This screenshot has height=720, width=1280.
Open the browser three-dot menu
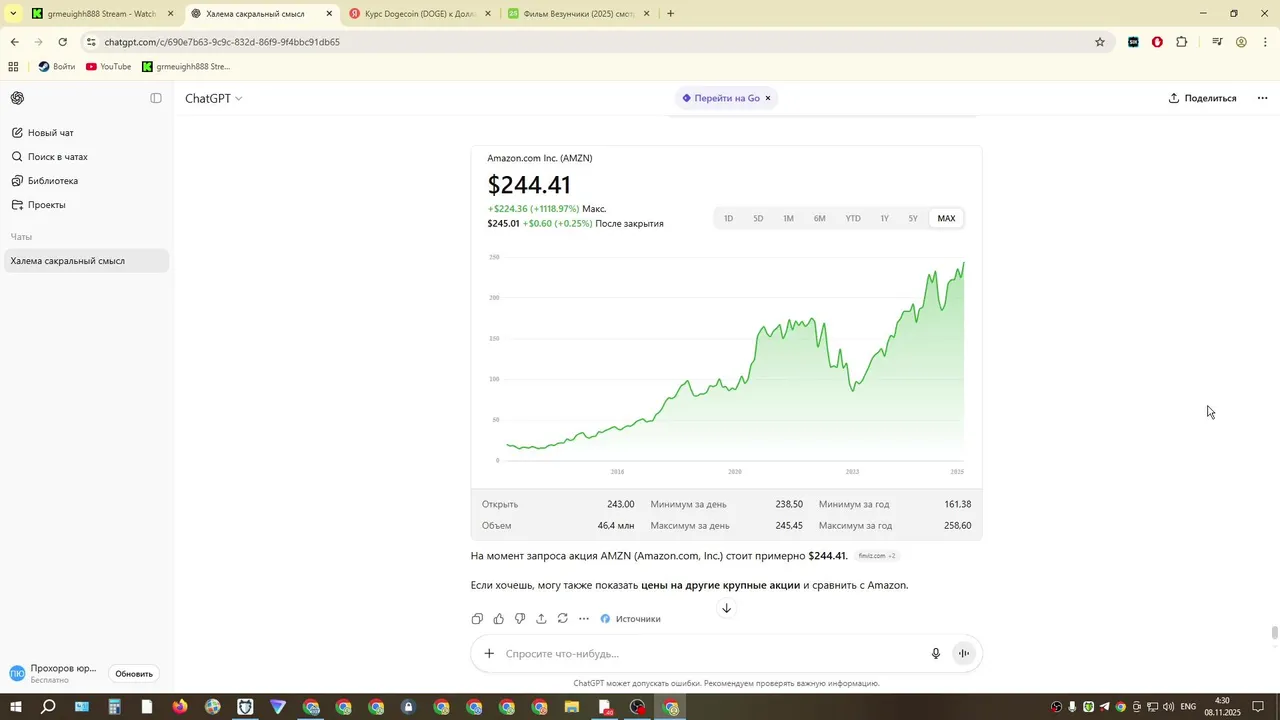(1266, 42)
